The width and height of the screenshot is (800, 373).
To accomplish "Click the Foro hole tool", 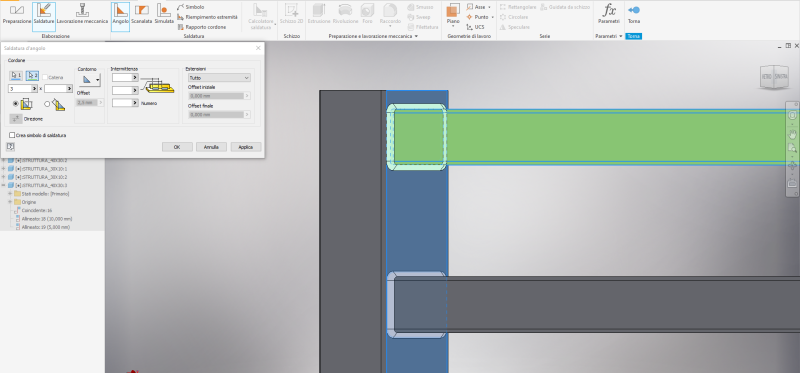I will click(367, 14).
